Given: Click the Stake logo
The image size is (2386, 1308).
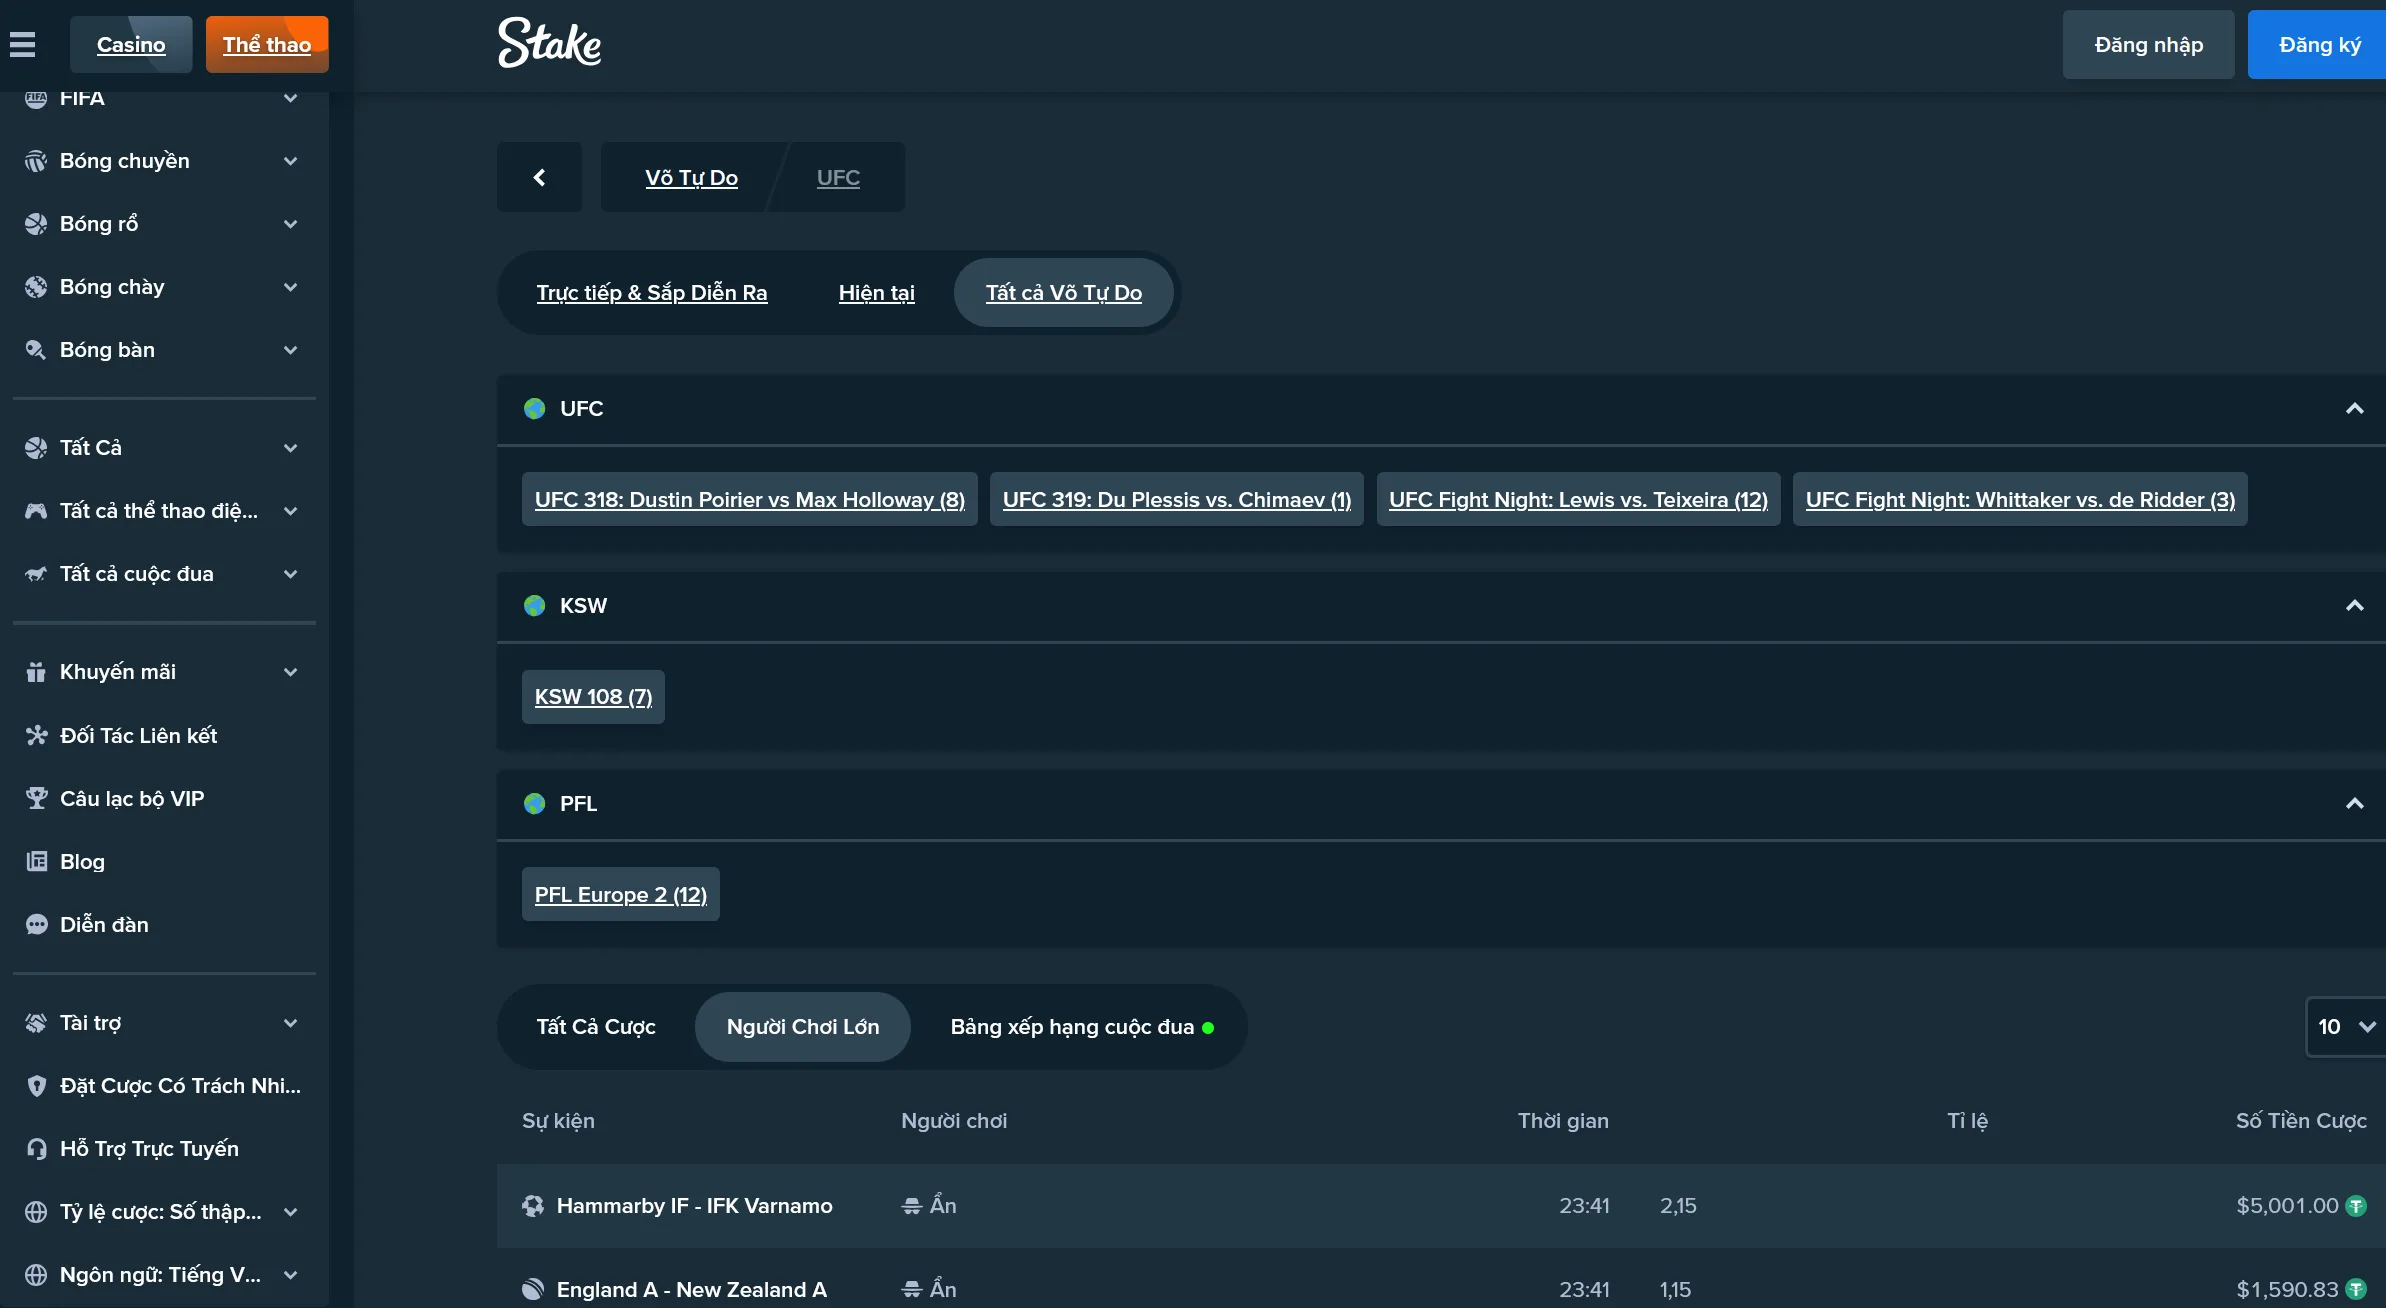Looking at the screenshot, I should click(550, 43).
